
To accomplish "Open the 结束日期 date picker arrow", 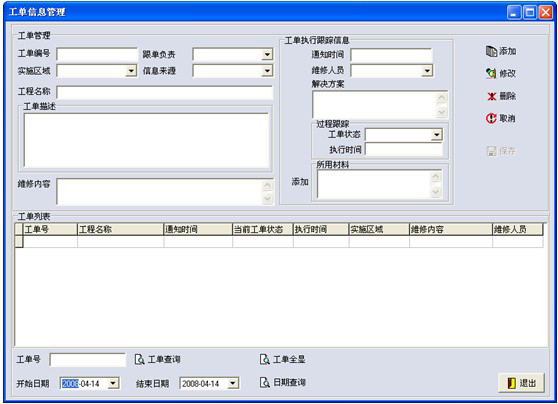I will [x=233, y=383].
